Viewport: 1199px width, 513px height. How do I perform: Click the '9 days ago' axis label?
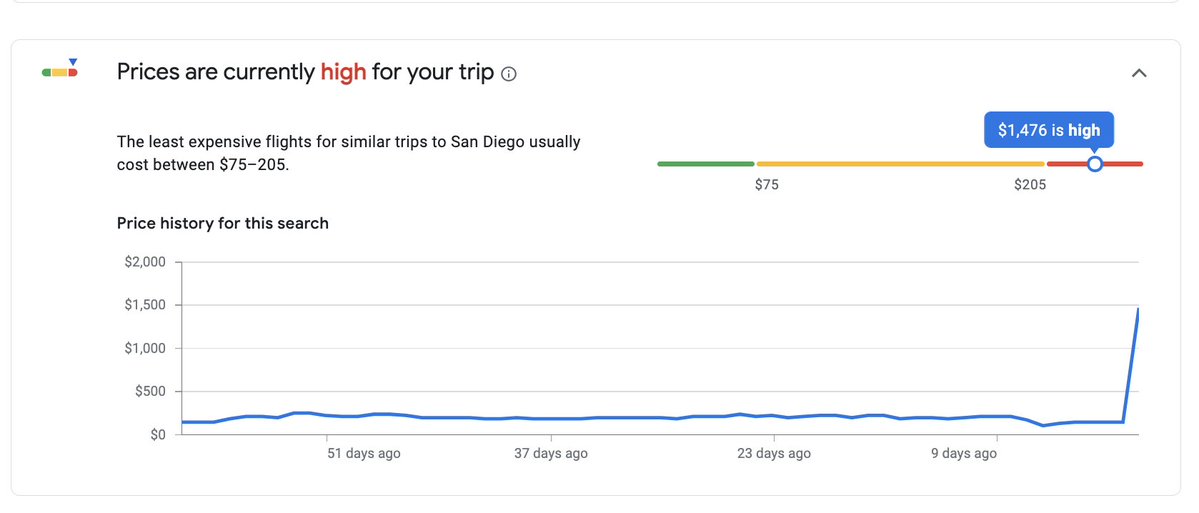963,453
